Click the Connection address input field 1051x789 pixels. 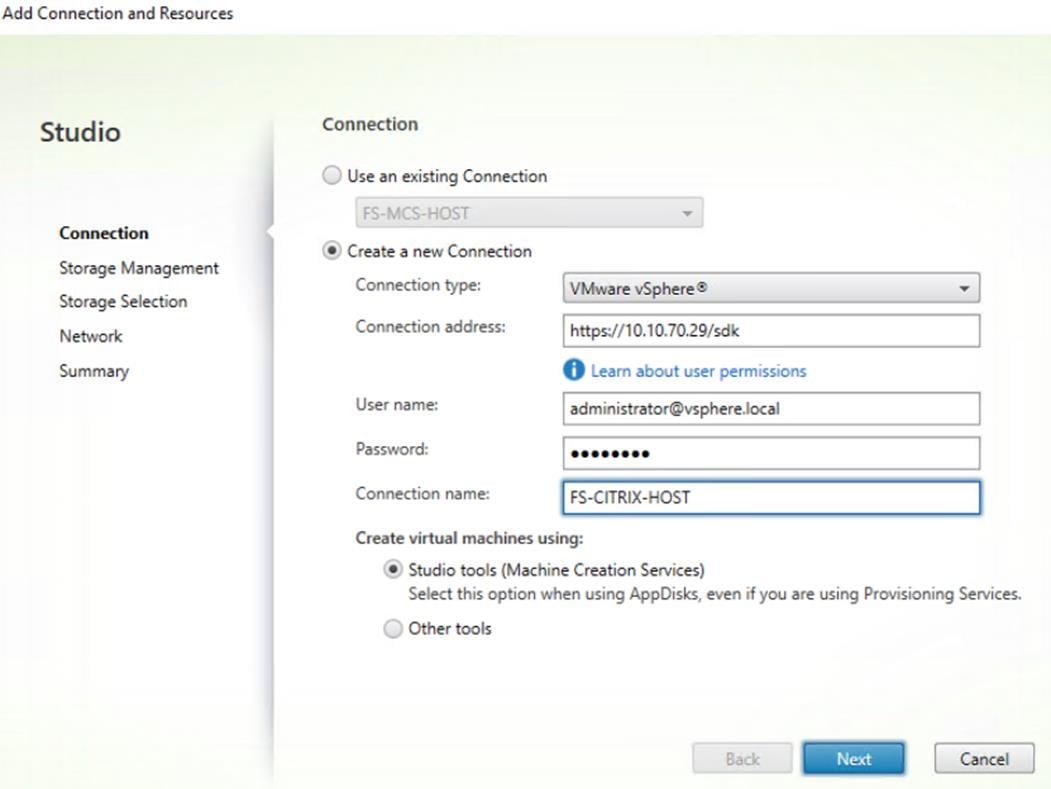[771, 330]
